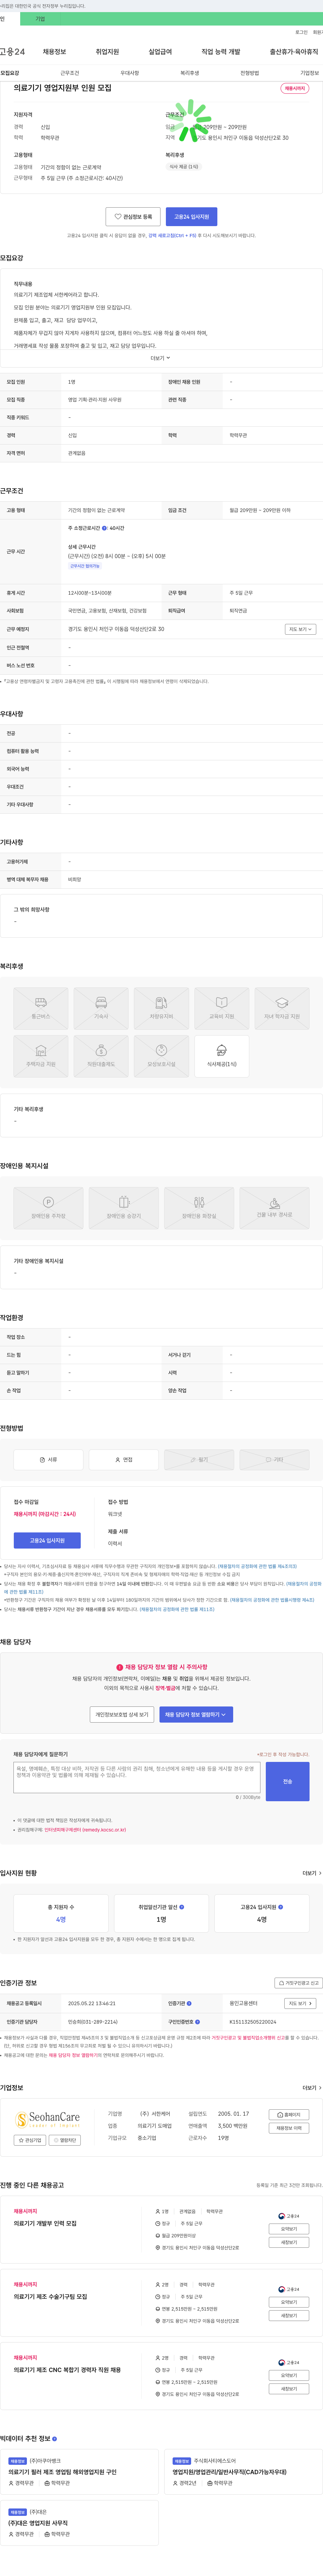323x2576 pixels.
Task: Open 의료기기 개발부 인력 모집 posting
Action: point(45,2223)
